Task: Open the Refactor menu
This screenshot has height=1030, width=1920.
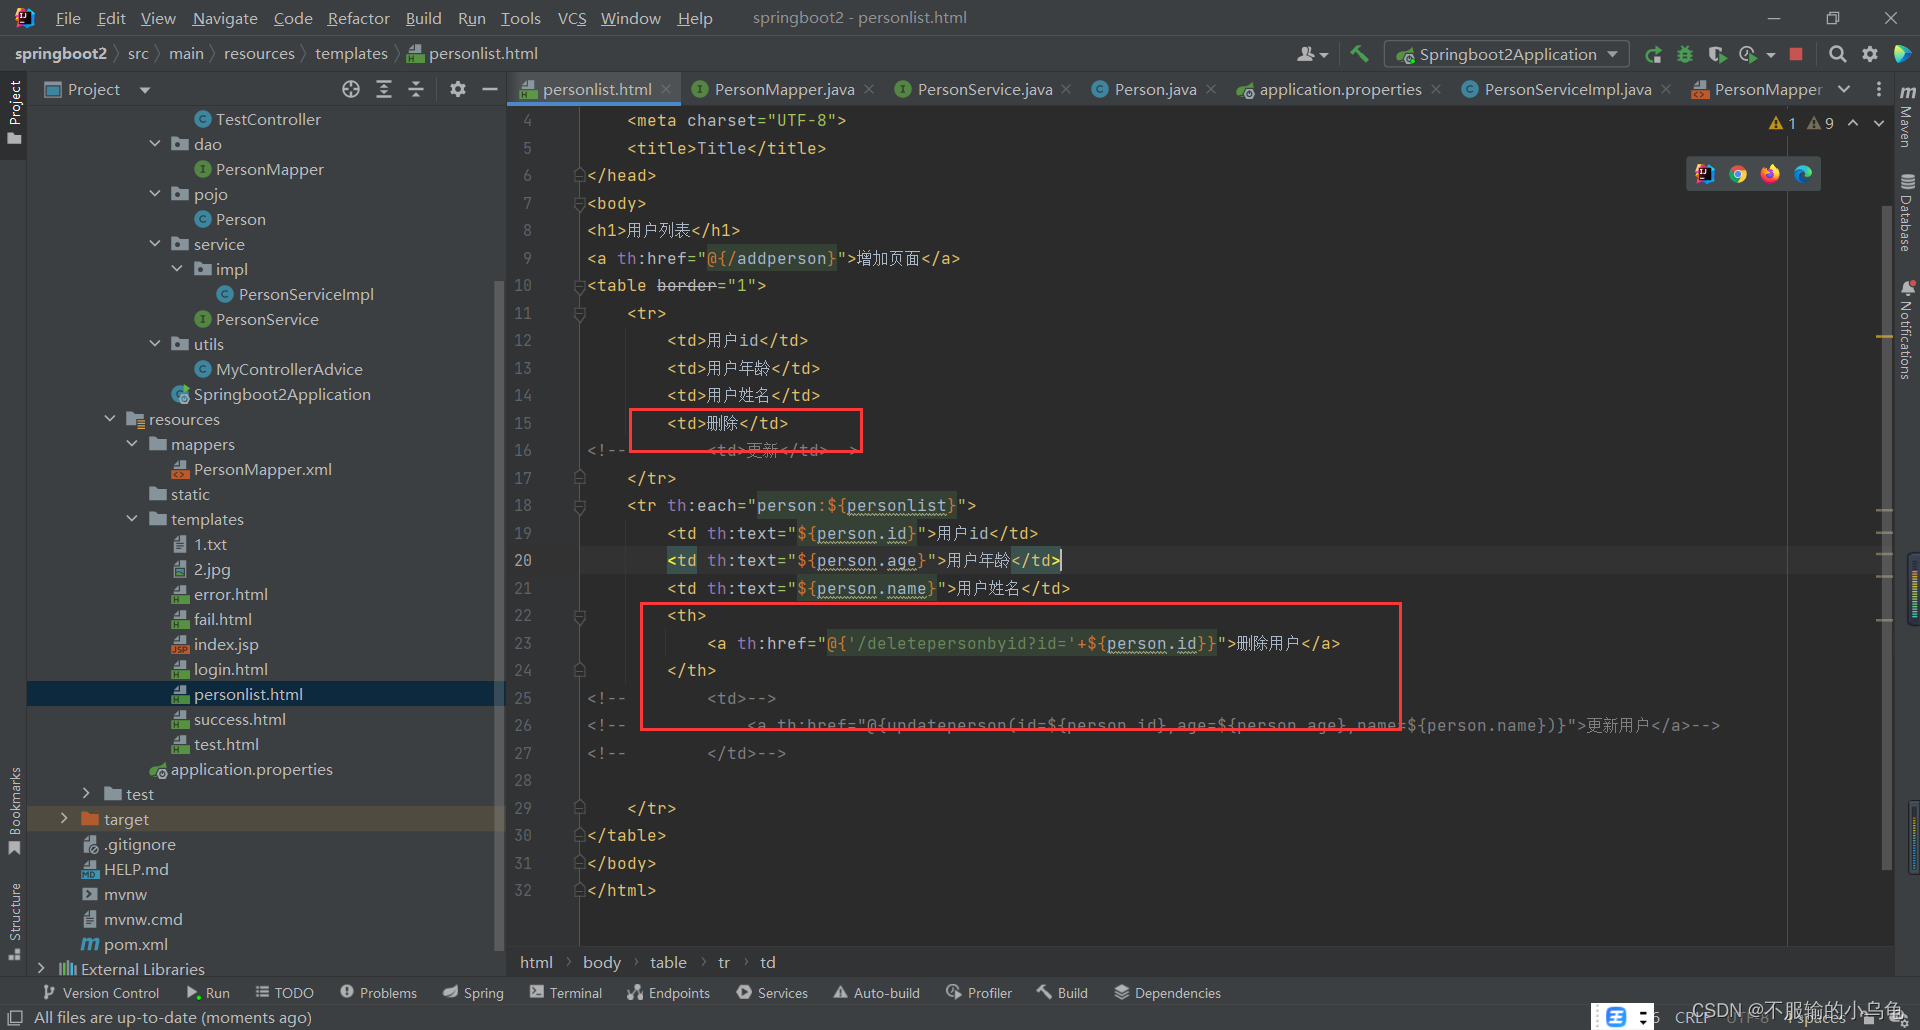Action: (358, 18)
